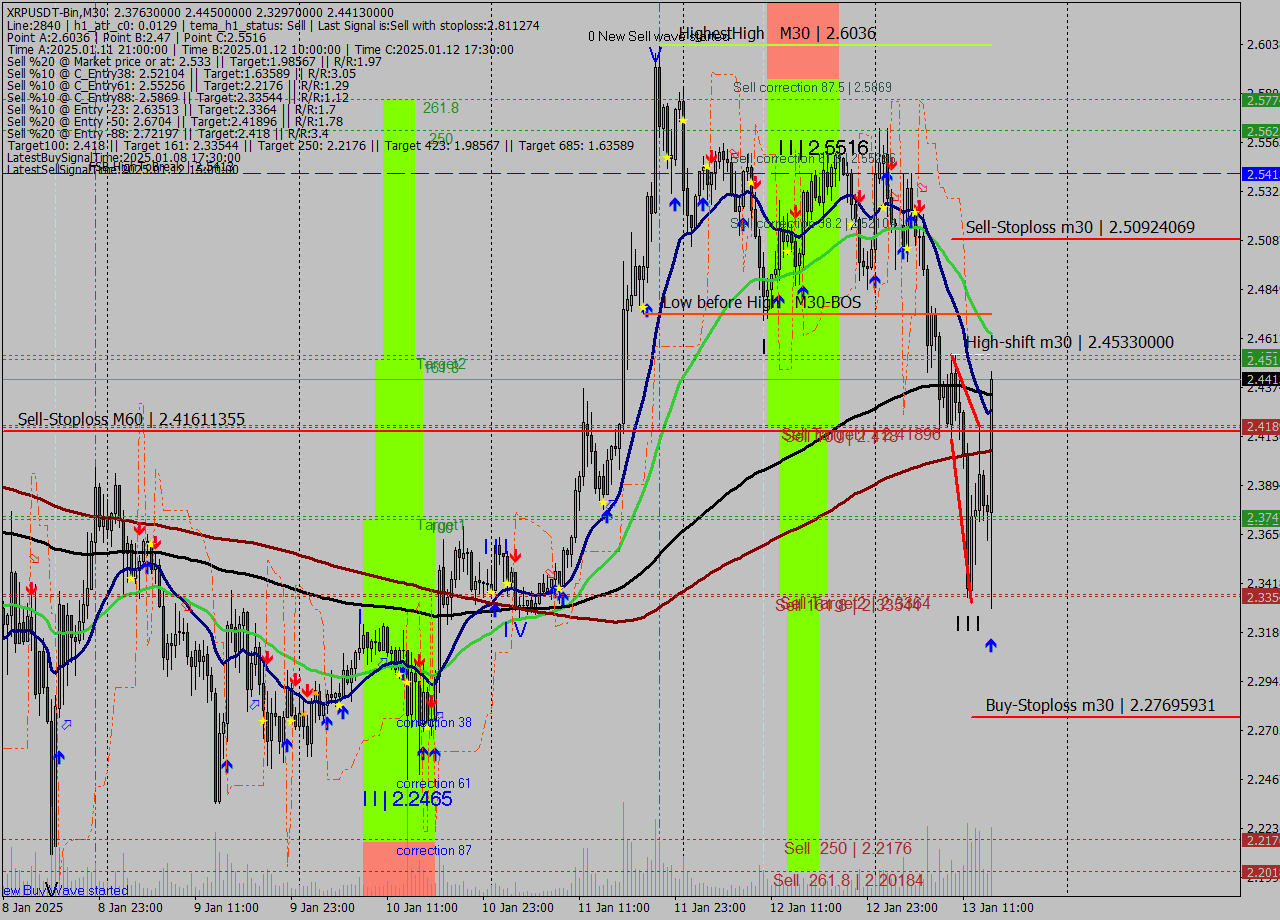
Task: Click the 8 Jan 2025 time label
Action: [33, 908]
